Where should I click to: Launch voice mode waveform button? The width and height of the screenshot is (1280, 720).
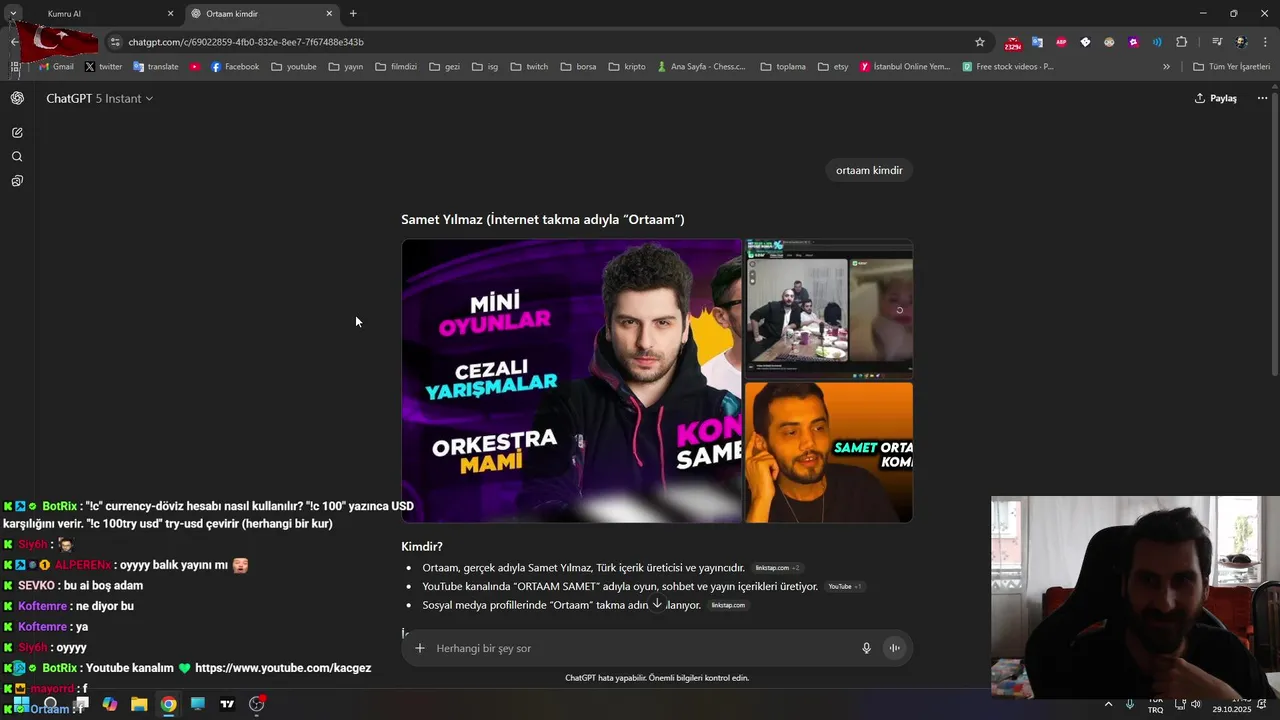[x=895, y=648]
